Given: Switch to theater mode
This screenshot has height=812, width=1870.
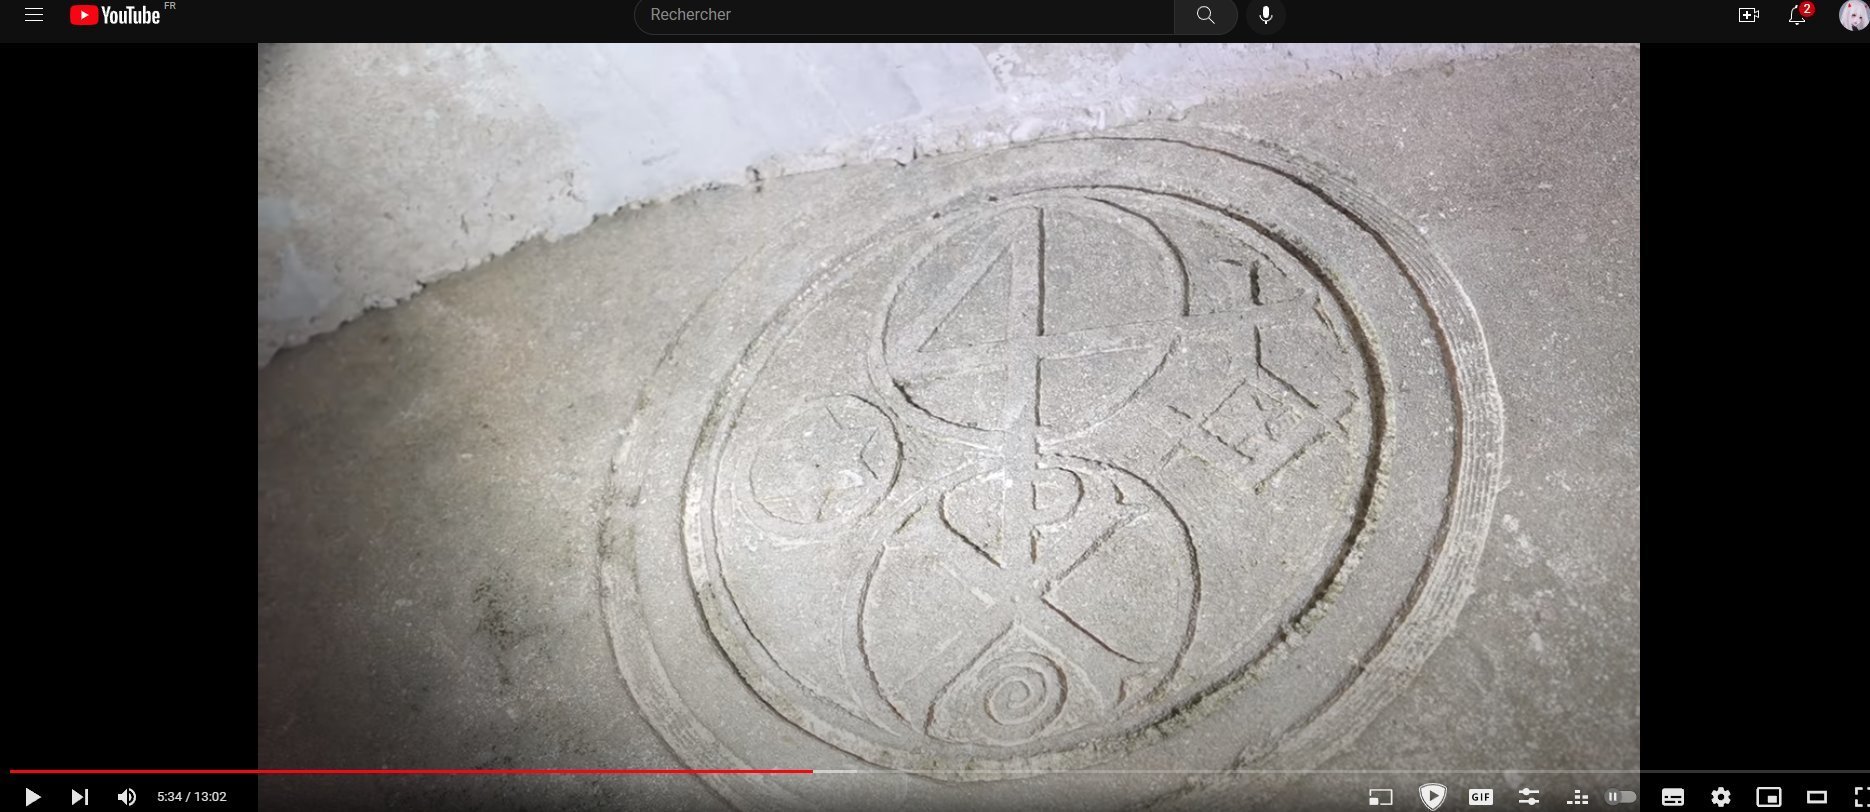Looking at the screenshot, I should (x=1817, y=797).
